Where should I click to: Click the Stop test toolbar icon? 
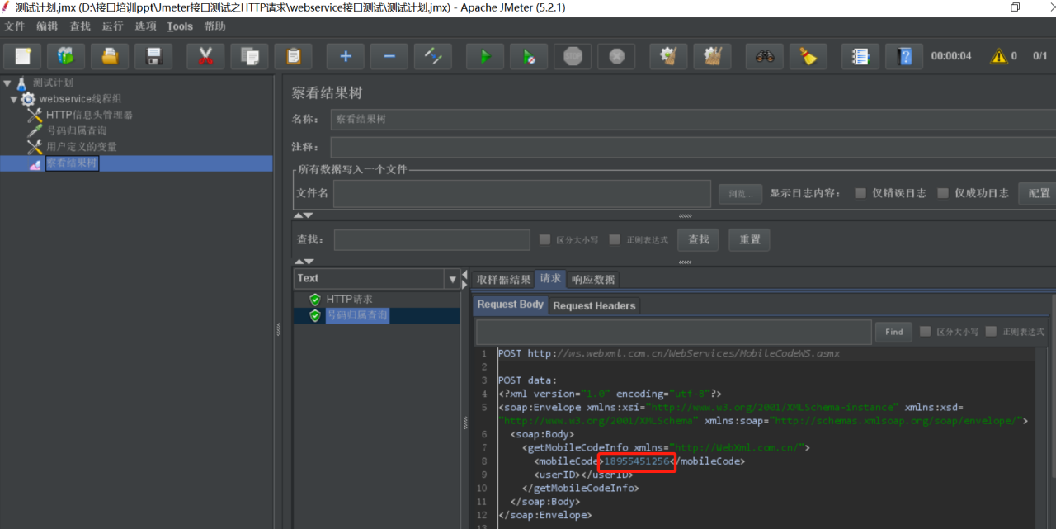tap(572, 56)
